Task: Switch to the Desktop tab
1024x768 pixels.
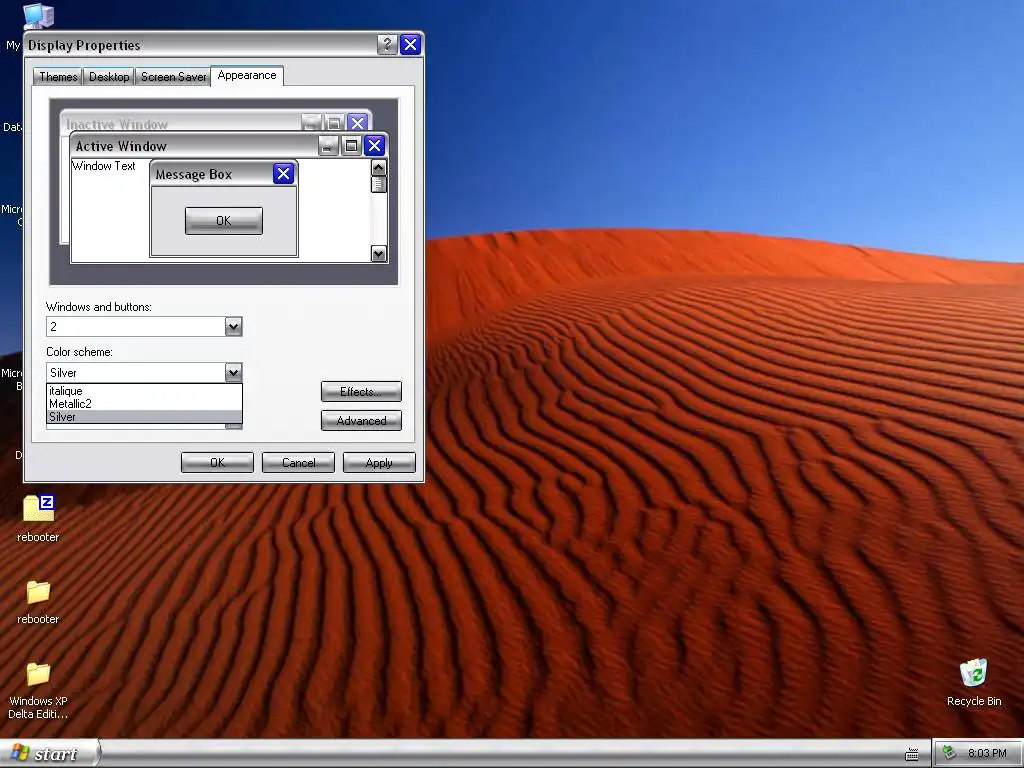Action: click(x=109, y=77)
